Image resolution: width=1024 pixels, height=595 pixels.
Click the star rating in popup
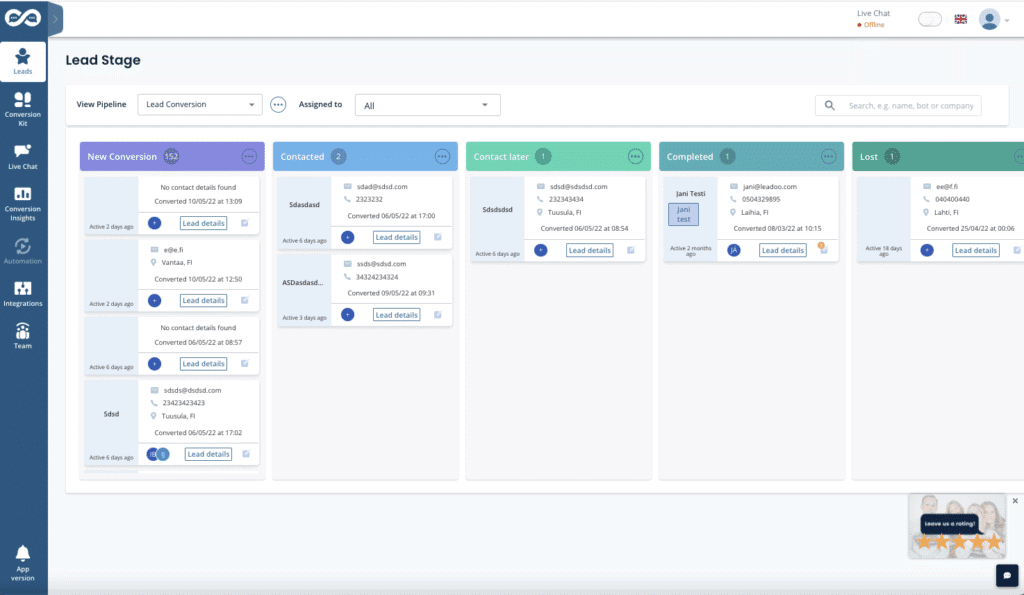click(x=959, y=543)
